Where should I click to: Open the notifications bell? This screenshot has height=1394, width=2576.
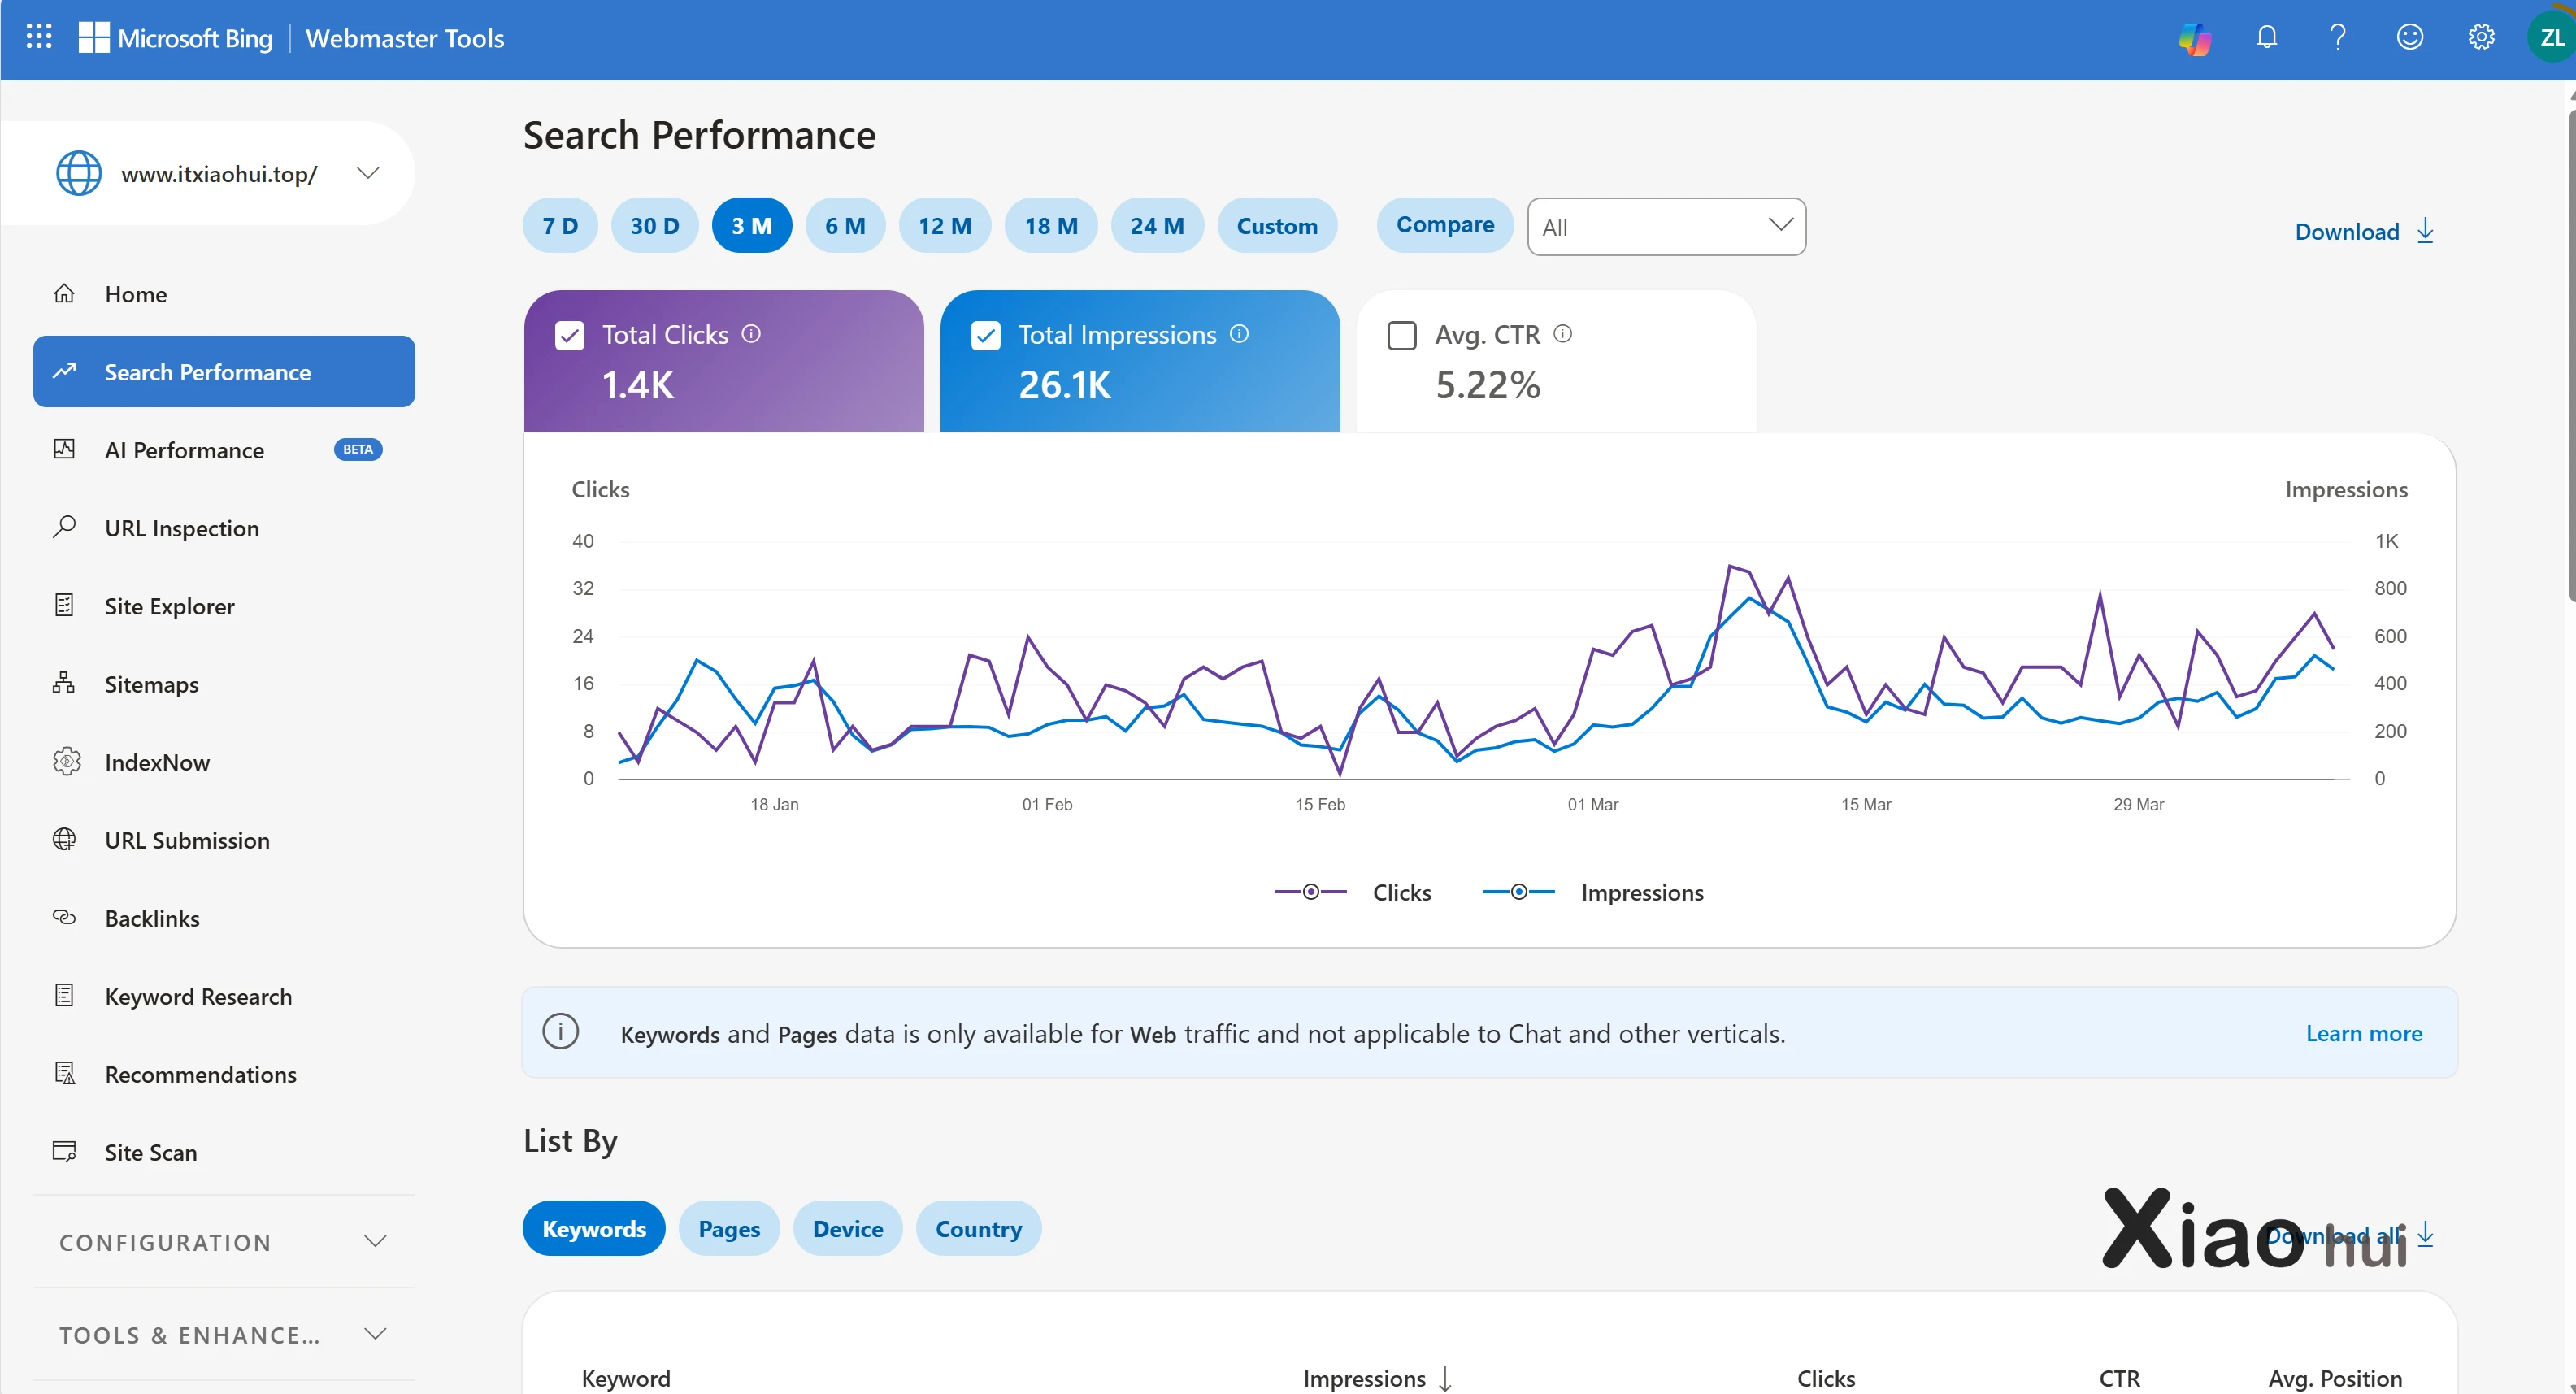point(2266,38)
